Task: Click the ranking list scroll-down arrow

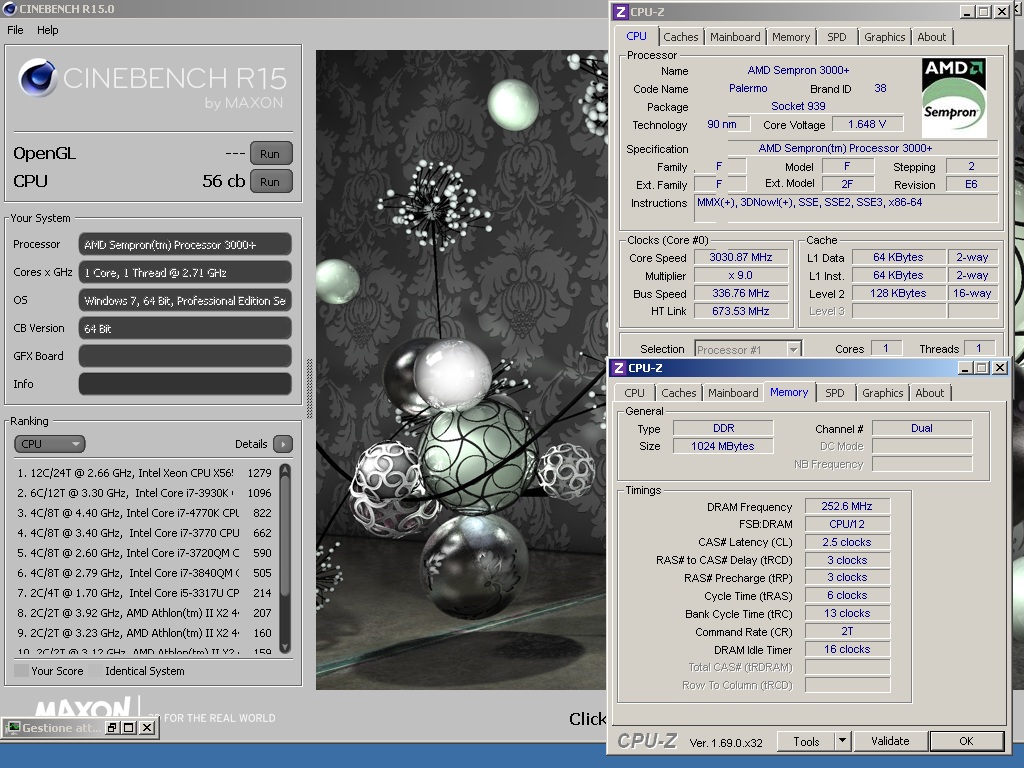Action: (x=285, y=647)
